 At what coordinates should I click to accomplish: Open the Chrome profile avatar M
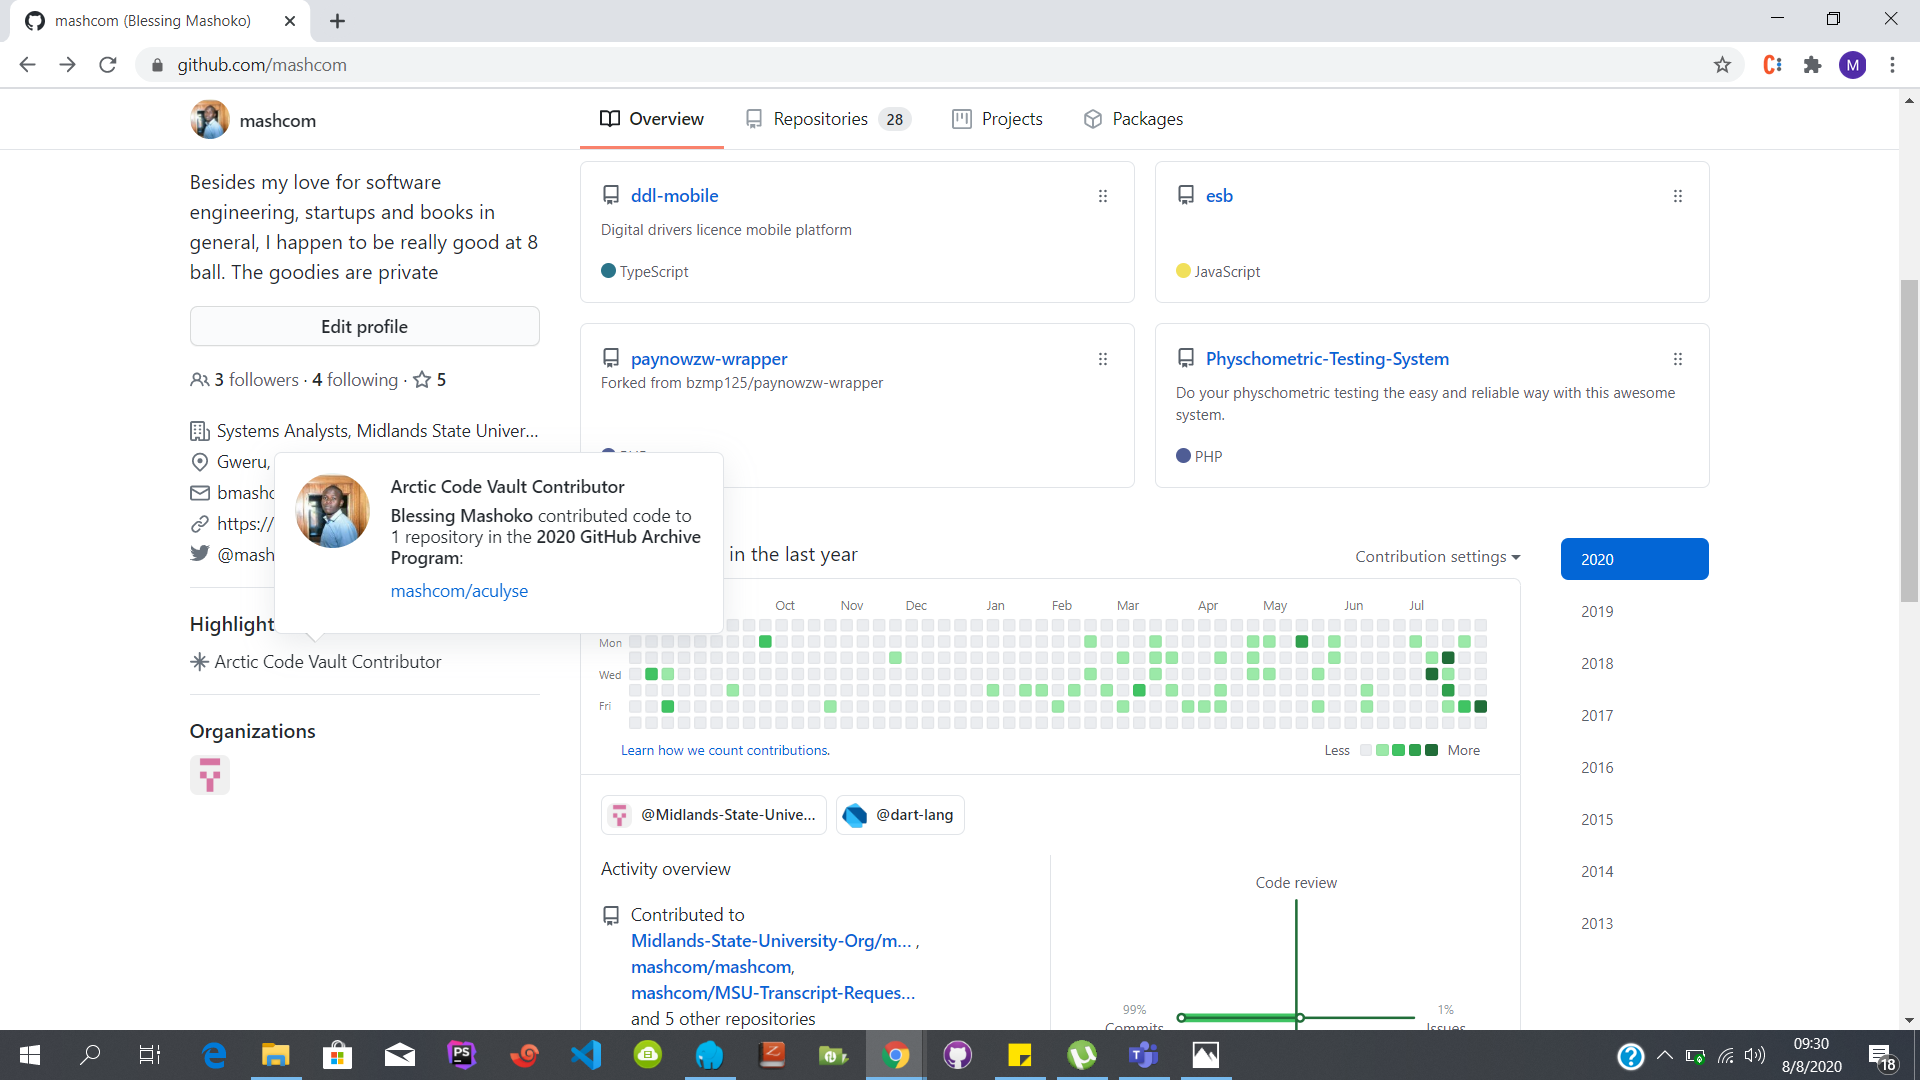[x=1852, y=65]
